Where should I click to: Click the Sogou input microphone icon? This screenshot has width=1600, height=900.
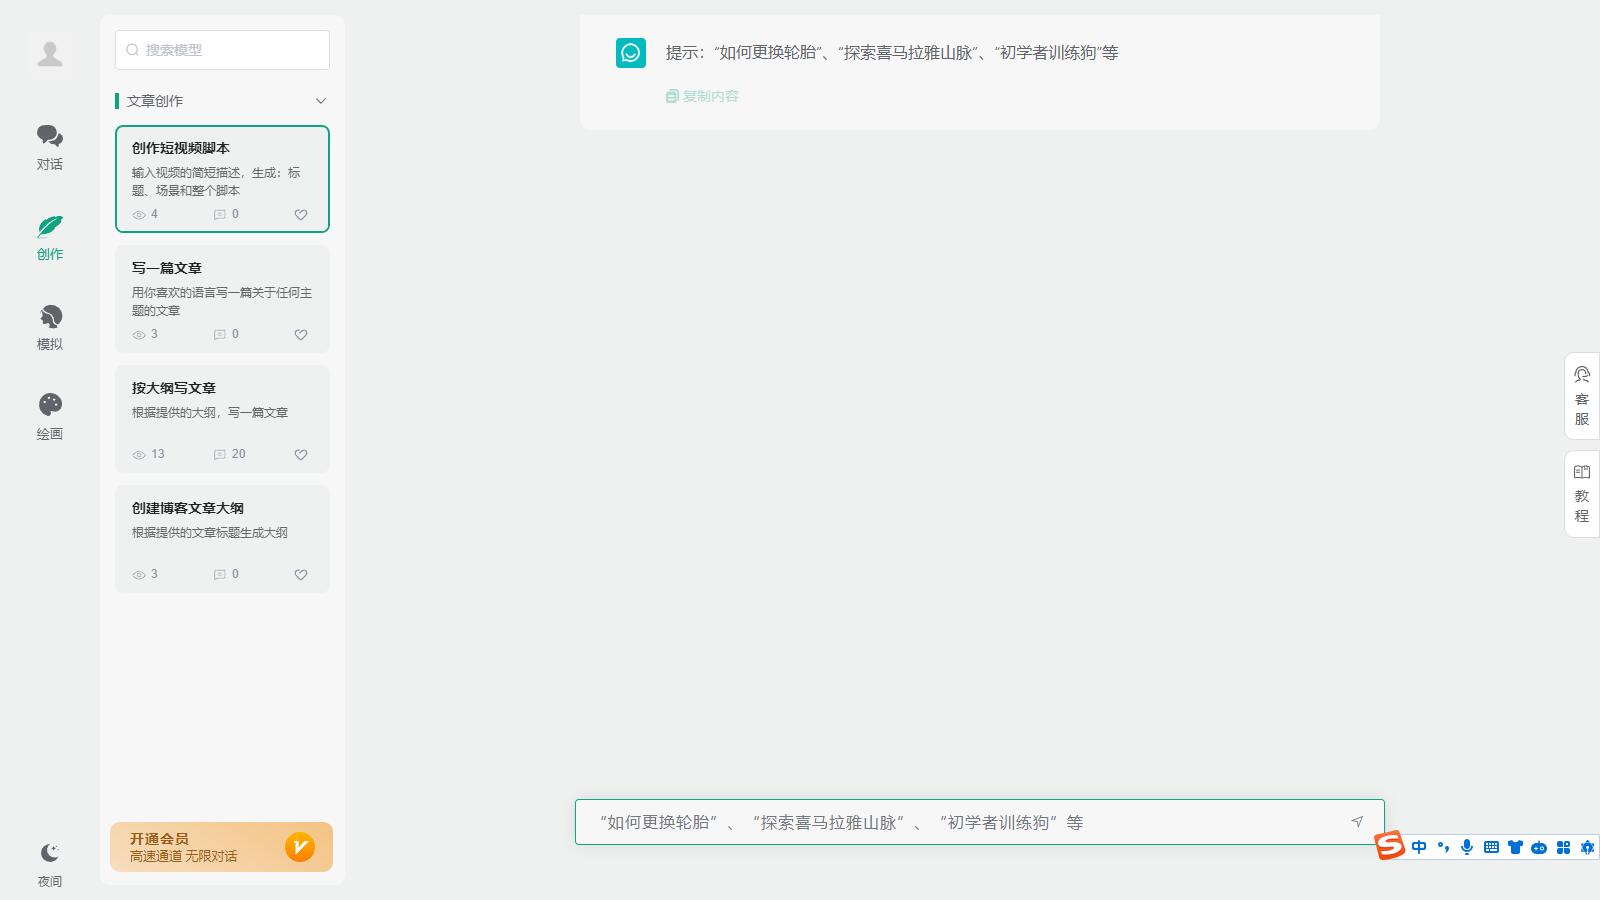pos(1467,847)
